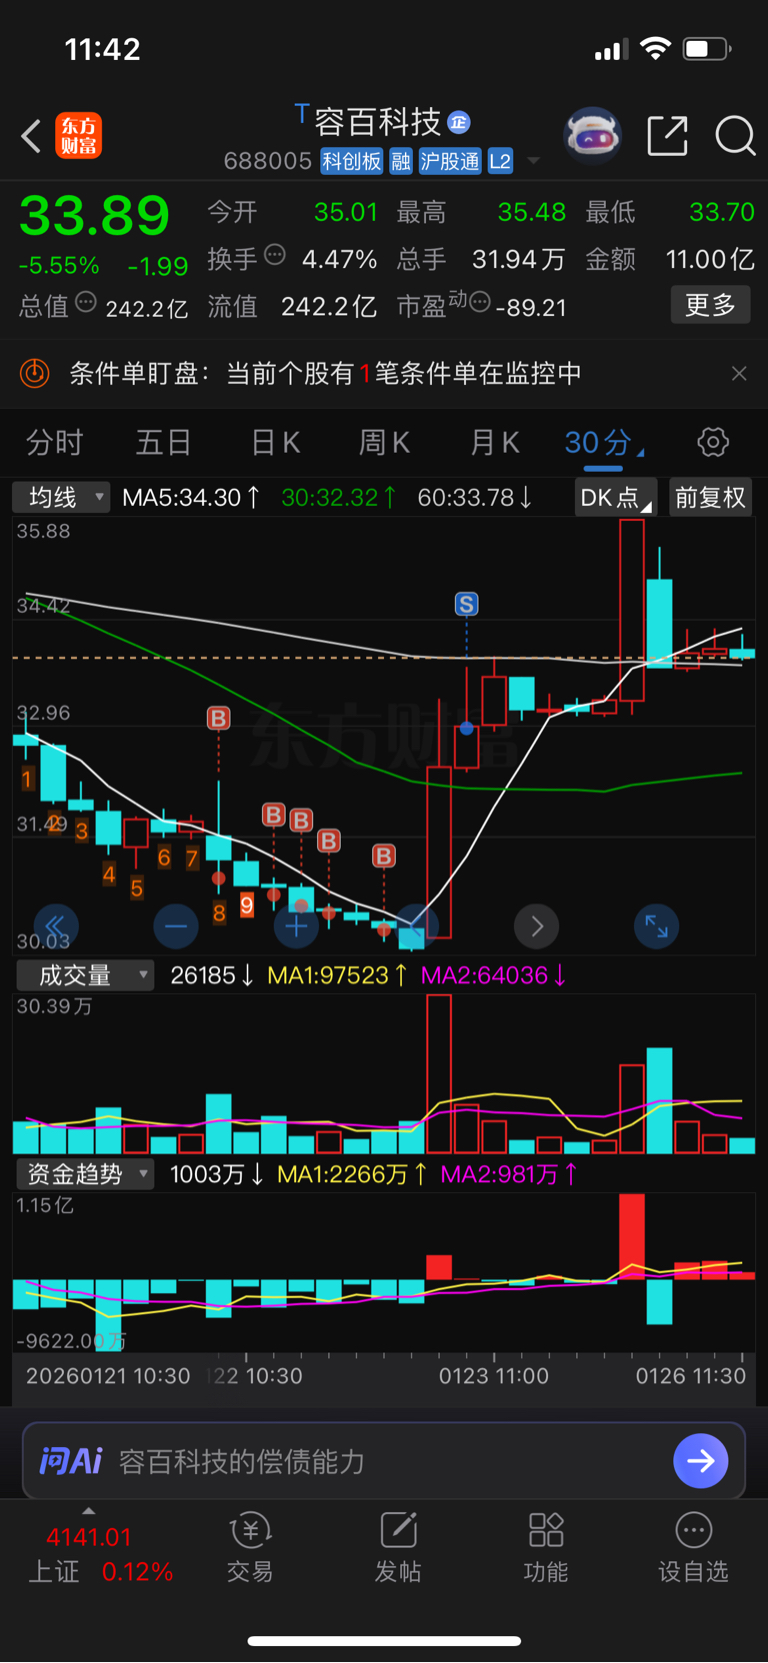Tap the right arrow chart scroll button
This screenshot has height=1663, width=768.
[536, 927]
